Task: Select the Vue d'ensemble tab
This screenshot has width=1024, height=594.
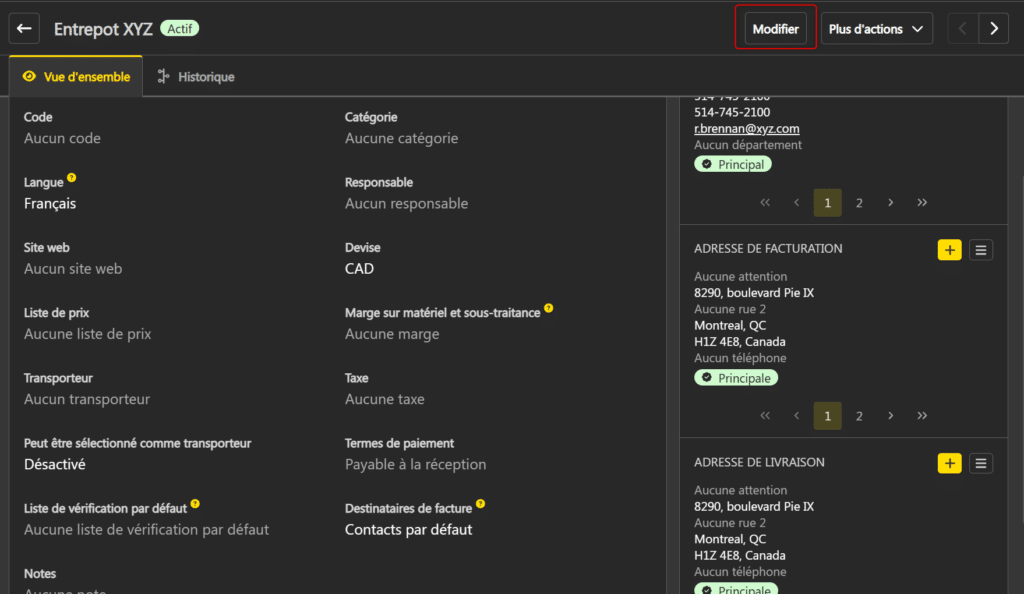Action: point(76,77)
